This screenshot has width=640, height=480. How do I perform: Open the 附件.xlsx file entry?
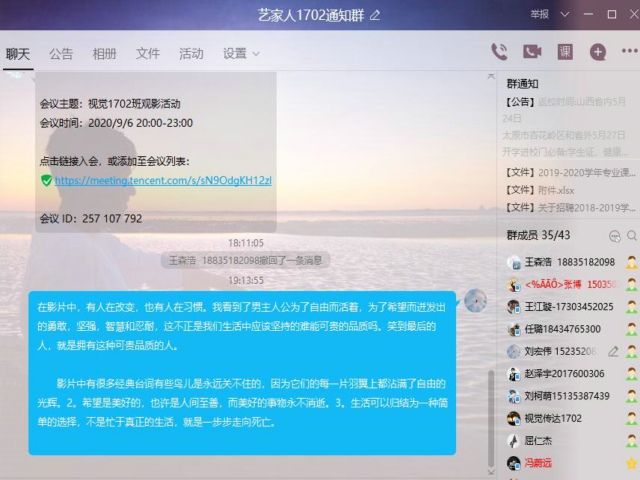pyautogui.click(x=540, y=190)
